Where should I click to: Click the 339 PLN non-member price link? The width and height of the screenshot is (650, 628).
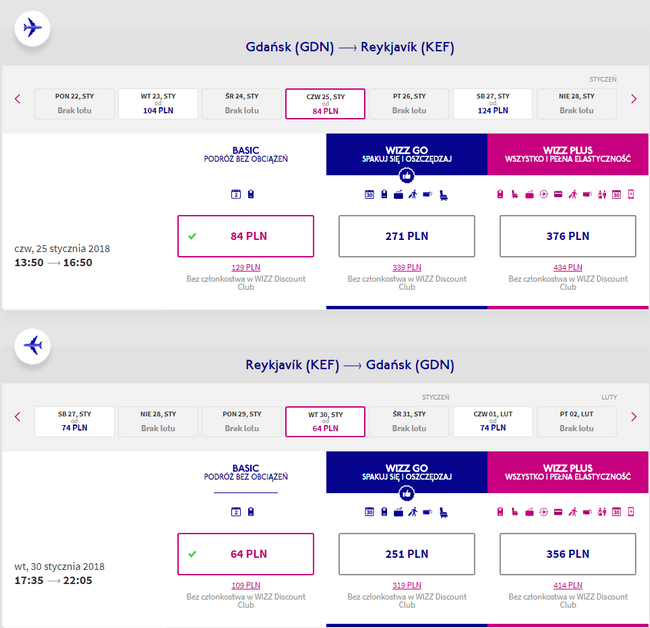tap(407, 267)
